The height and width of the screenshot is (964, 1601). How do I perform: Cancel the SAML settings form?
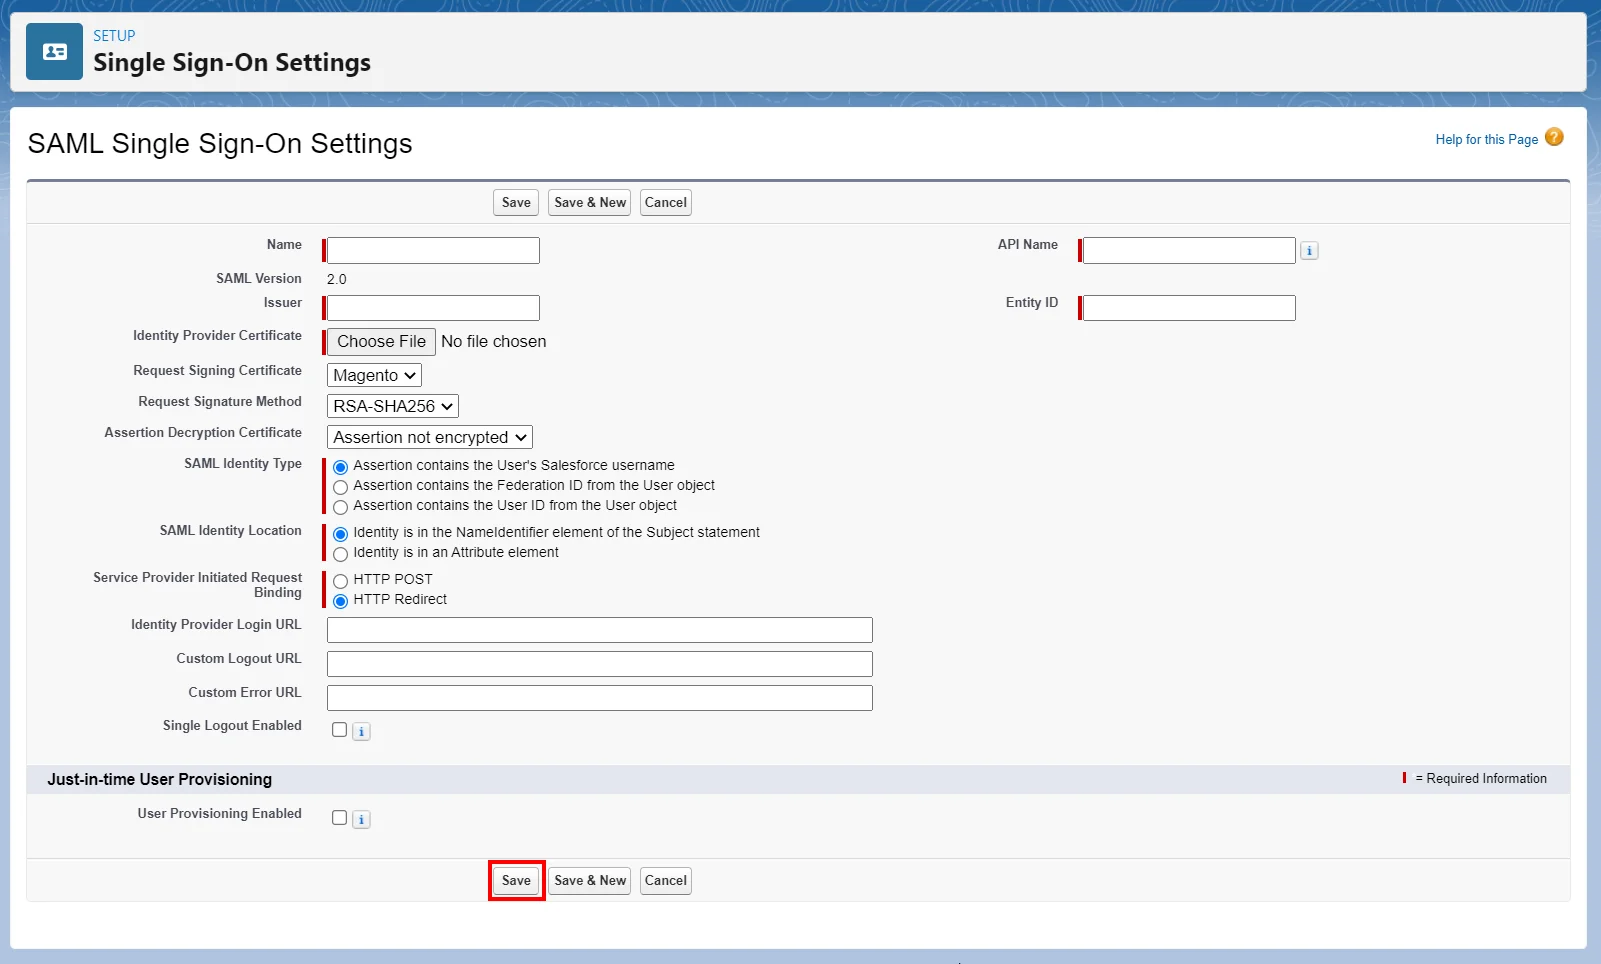point(664,881)
